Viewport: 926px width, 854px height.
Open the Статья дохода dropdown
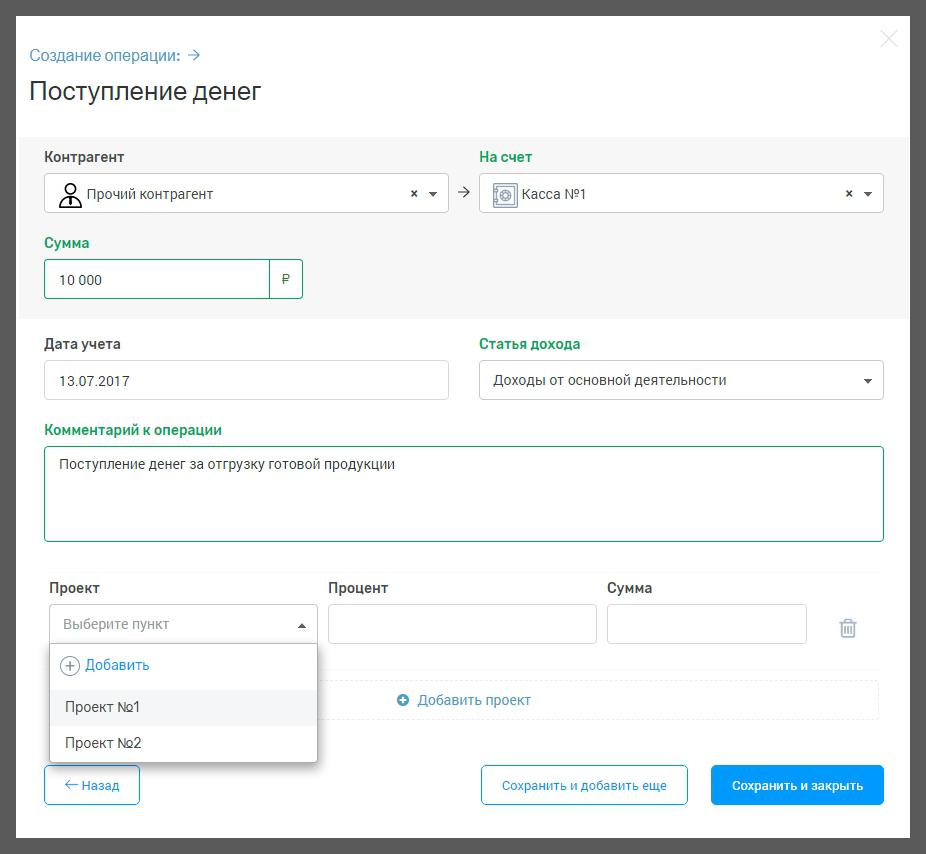[x=866, y=381]
